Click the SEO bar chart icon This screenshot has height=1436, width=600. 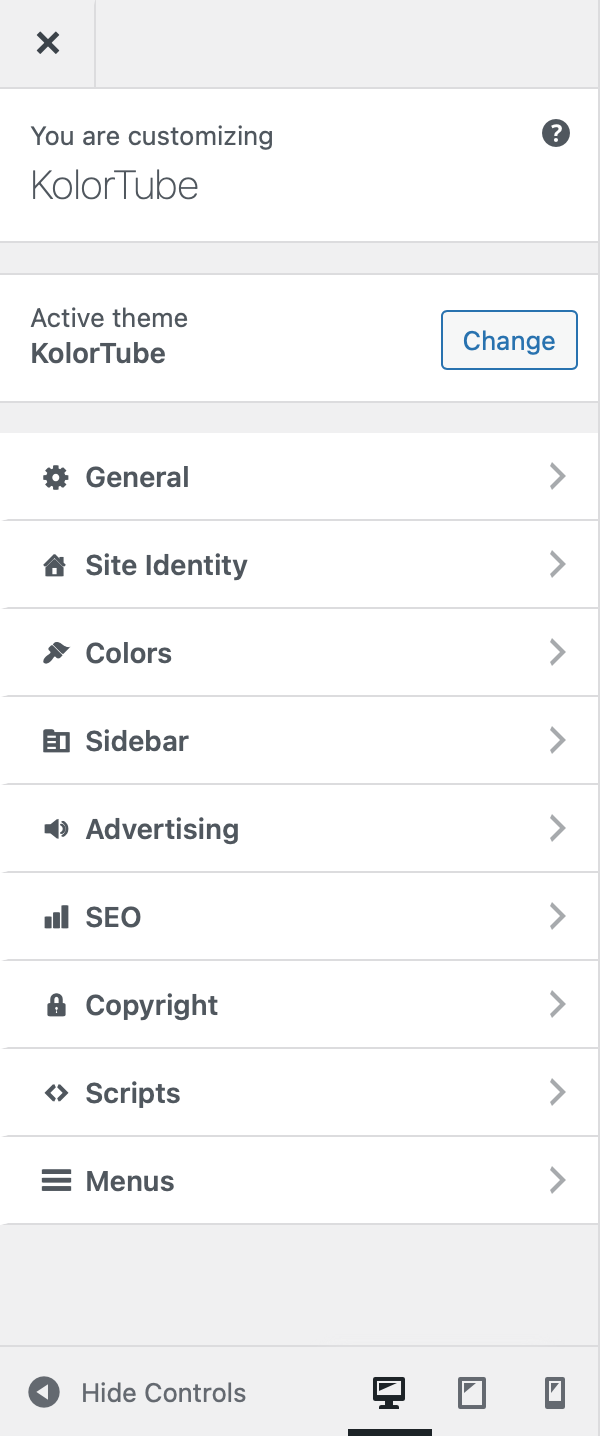tap(56, 918)
